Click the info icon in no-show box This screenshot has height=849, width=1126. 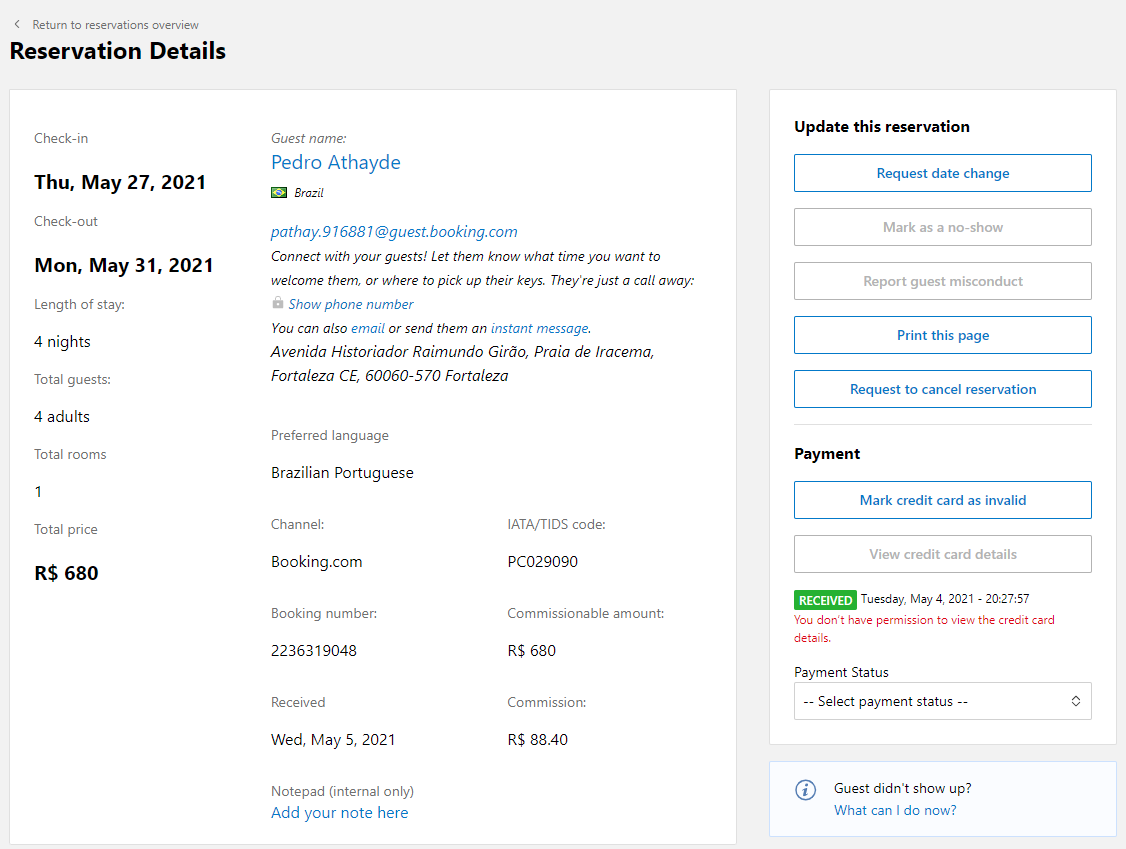[x=805, y=790]
